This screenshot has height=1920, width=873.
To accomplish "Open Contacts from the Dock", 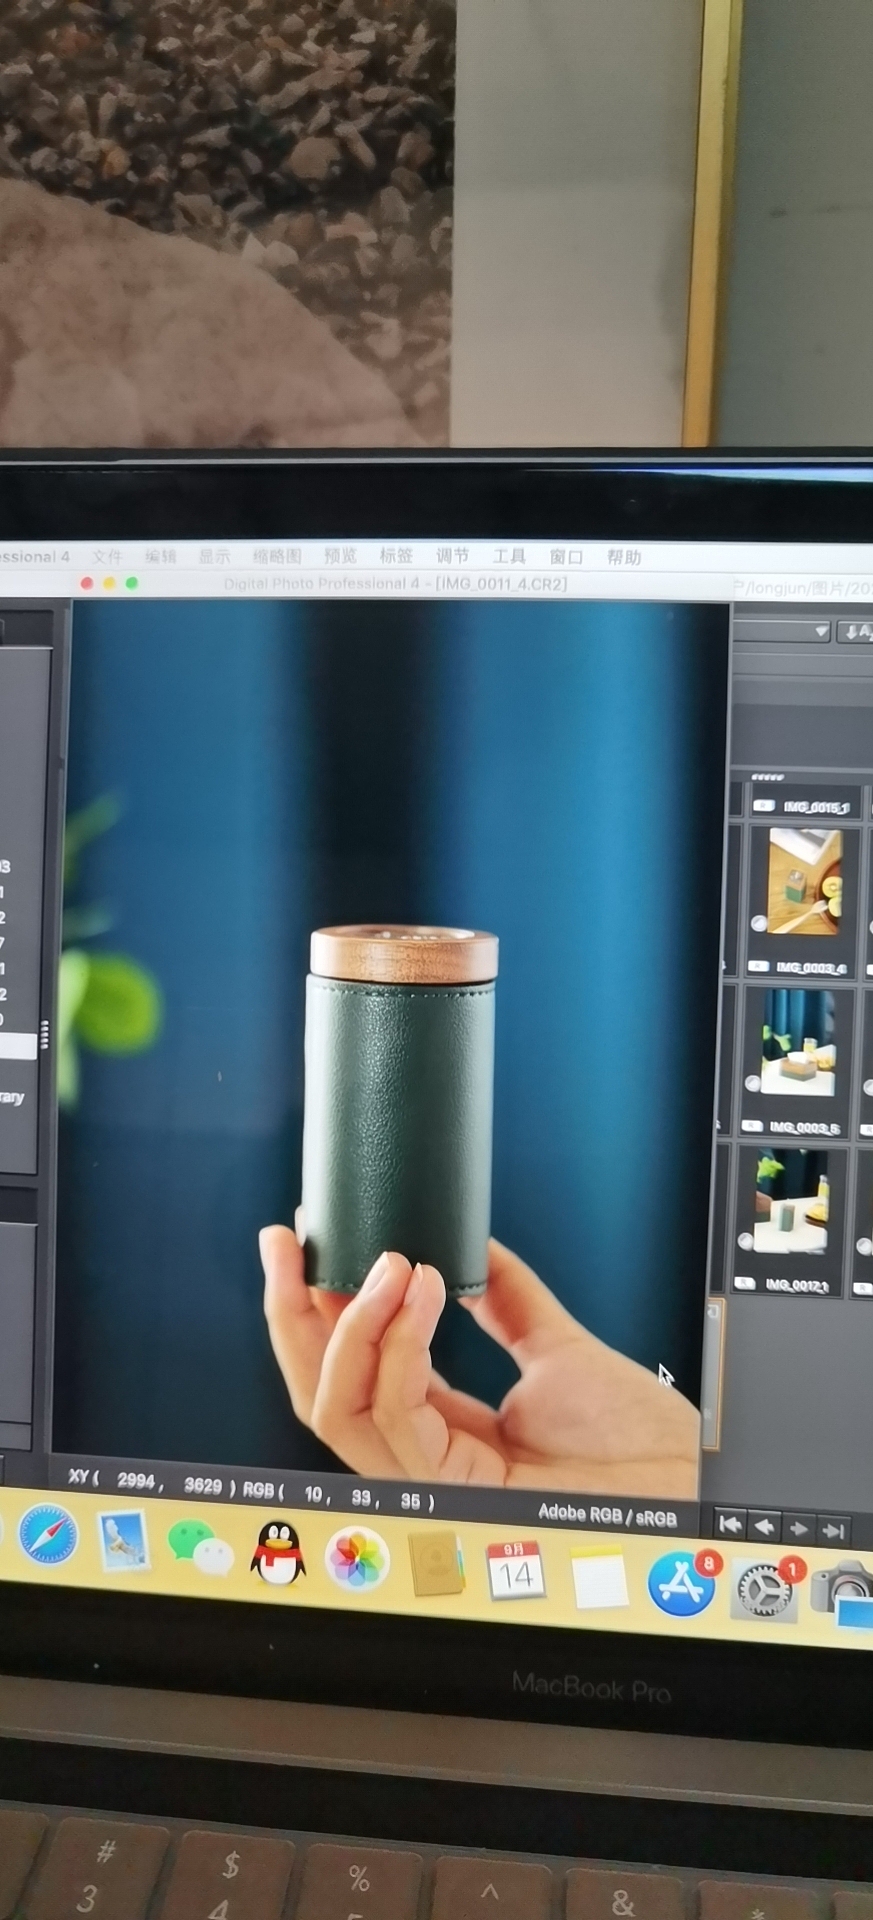I will click(x=435, y=1564).
